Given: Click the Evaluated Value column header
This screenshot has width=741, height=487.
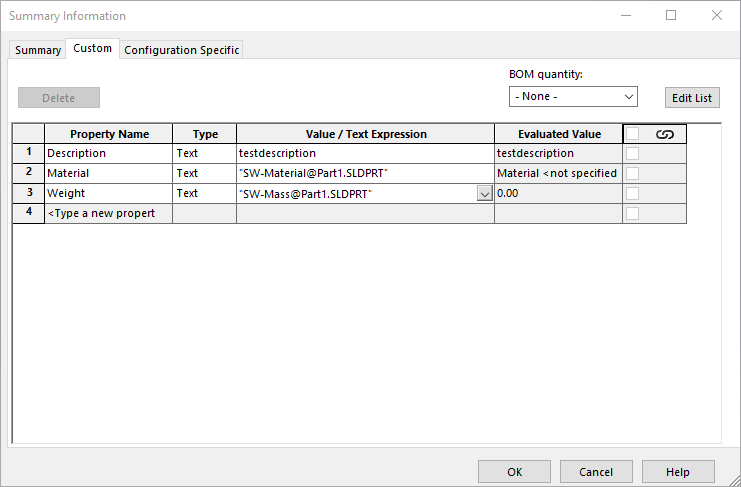Looking at the screenshot, I should point(559,134).
